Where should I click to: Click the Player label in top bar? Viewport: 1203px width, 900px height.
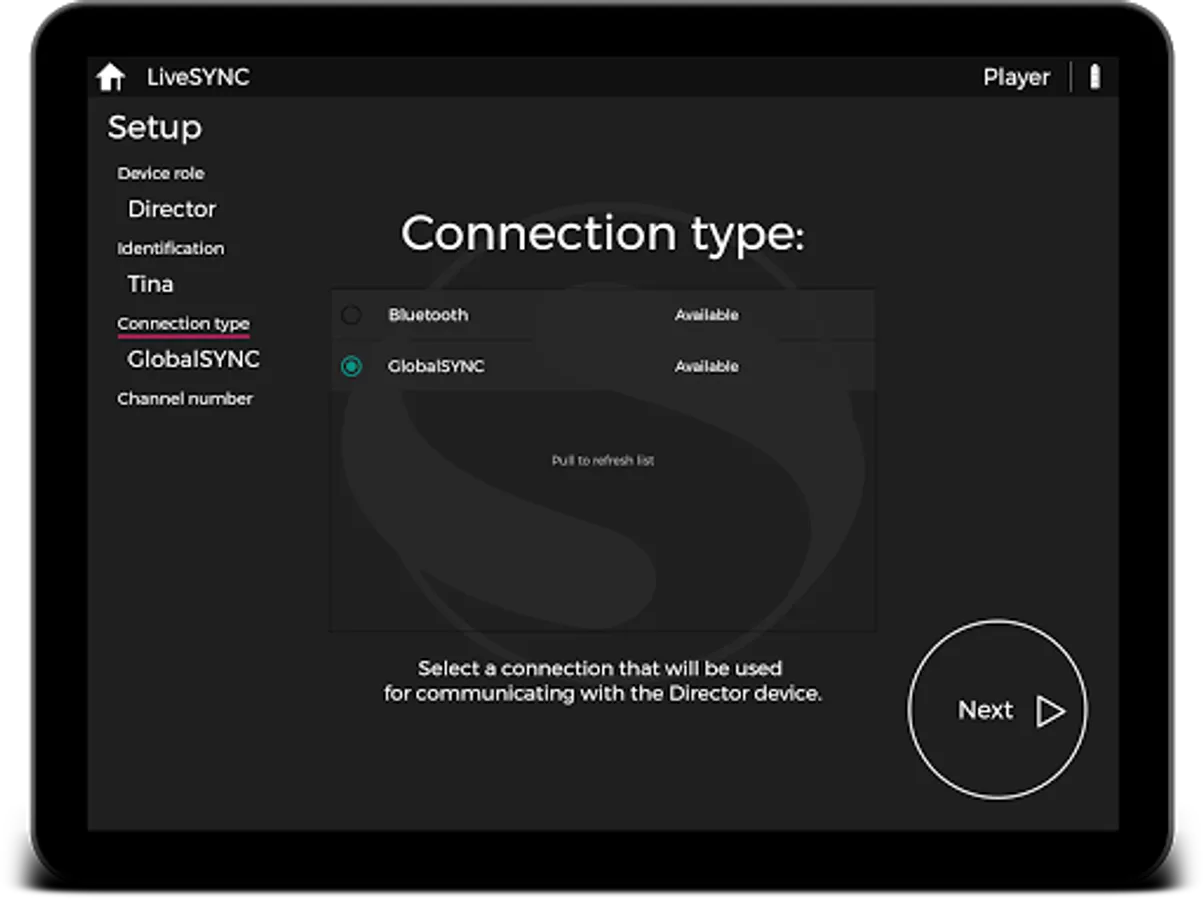1016,77
